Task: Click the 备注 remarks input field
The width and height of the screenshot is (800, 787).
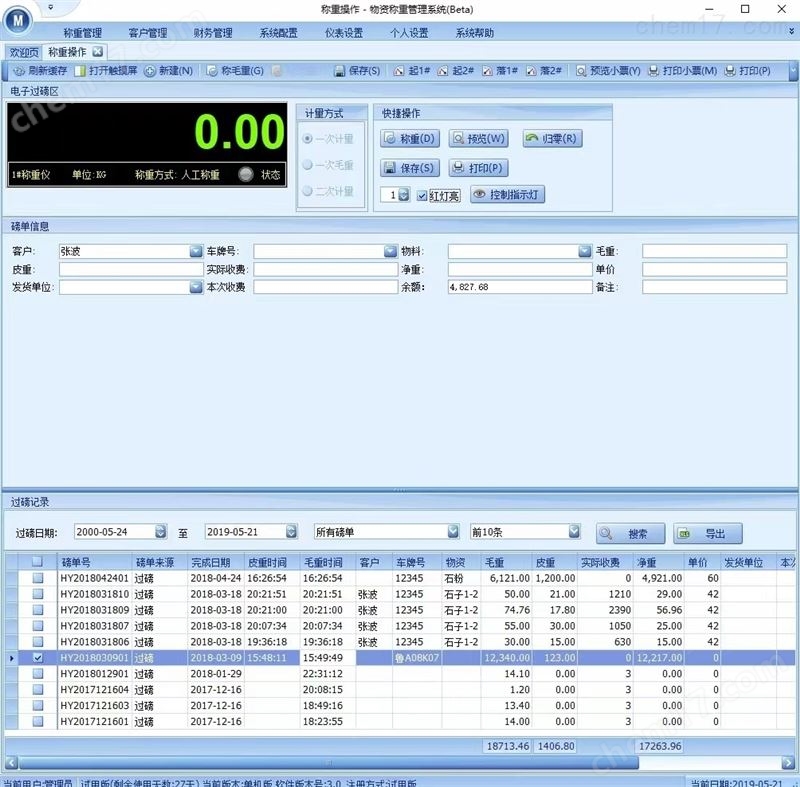Action: pos(715,287)
